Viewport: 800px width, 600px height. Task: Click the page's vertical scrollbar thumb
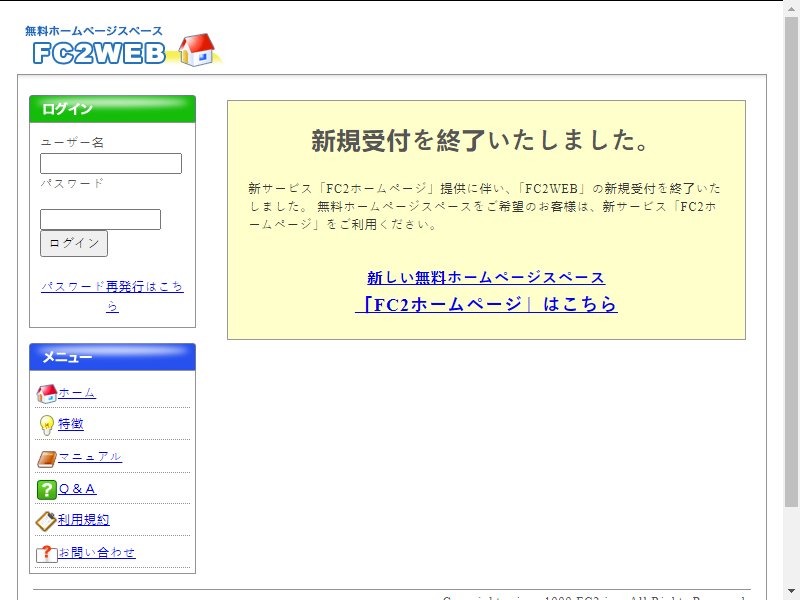(791, 260)
